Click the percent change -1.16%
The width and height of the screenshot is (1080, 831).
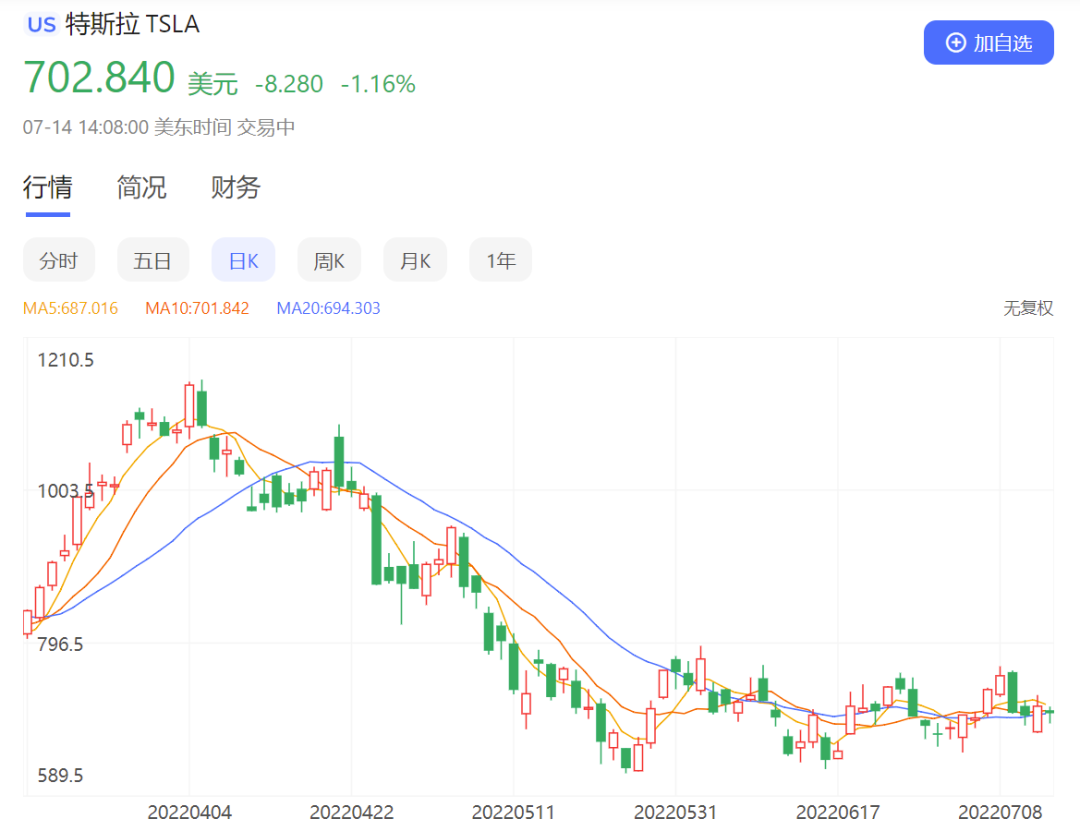[378, 84]
